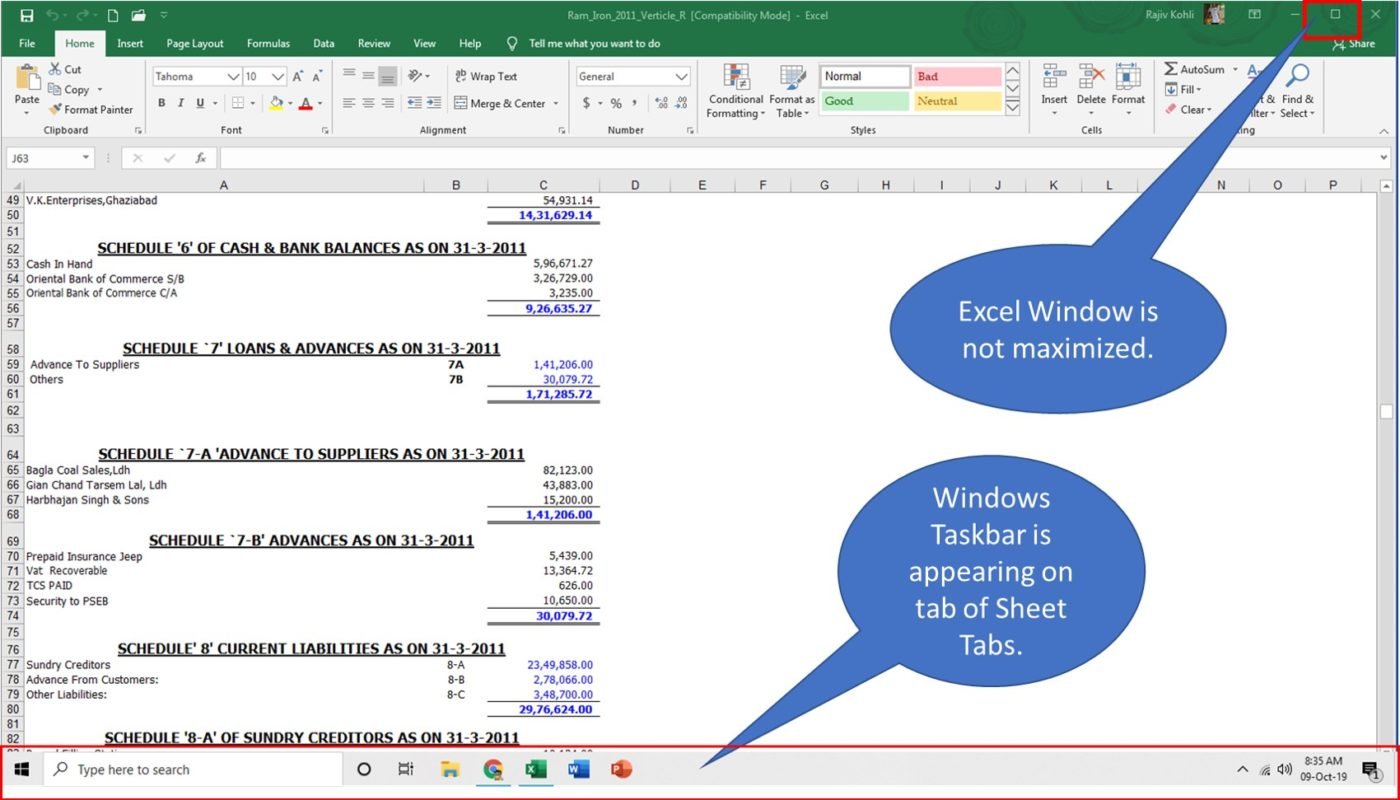Toggle Merge & Center
1400x800 pixels.
pos(500,103)
